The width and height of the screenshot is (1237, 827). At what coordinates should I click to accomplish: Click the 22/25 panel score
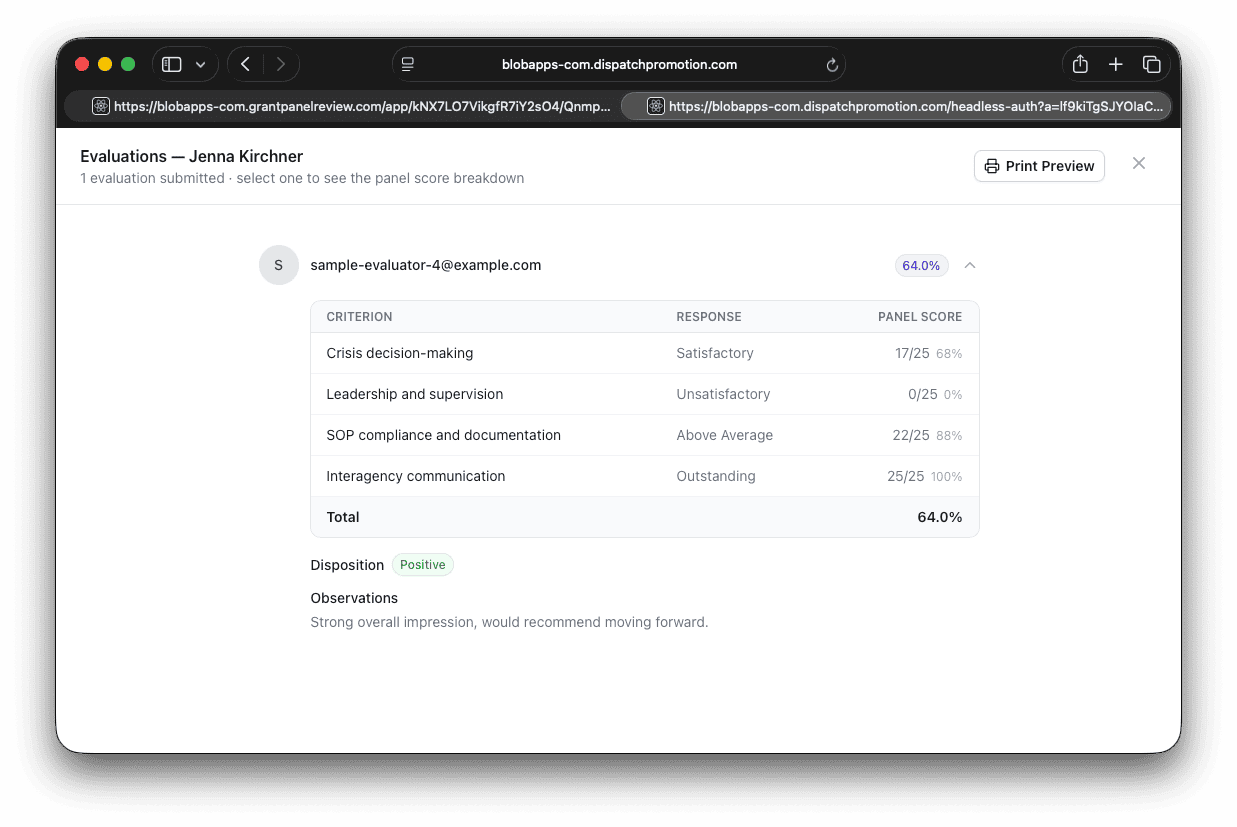tap(911, 435)
